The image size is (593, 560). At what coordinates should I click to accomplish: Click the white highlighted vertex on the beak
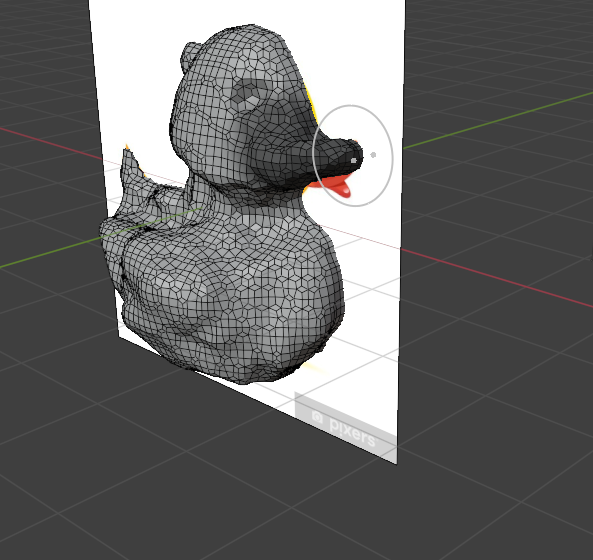(x=354, y=161)
